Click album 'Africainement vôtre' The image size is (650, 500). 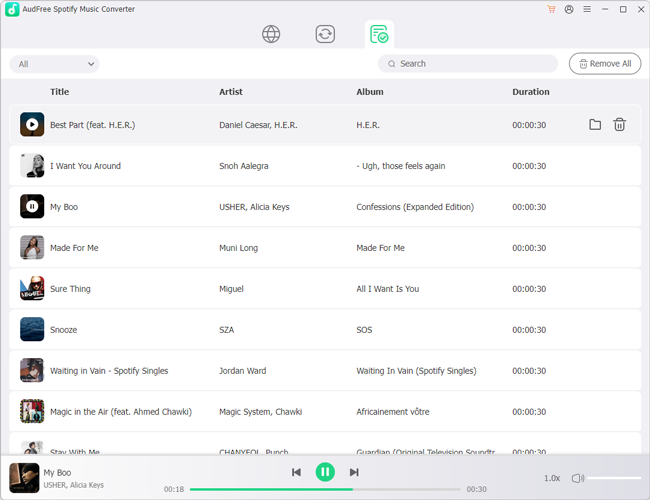393,412
